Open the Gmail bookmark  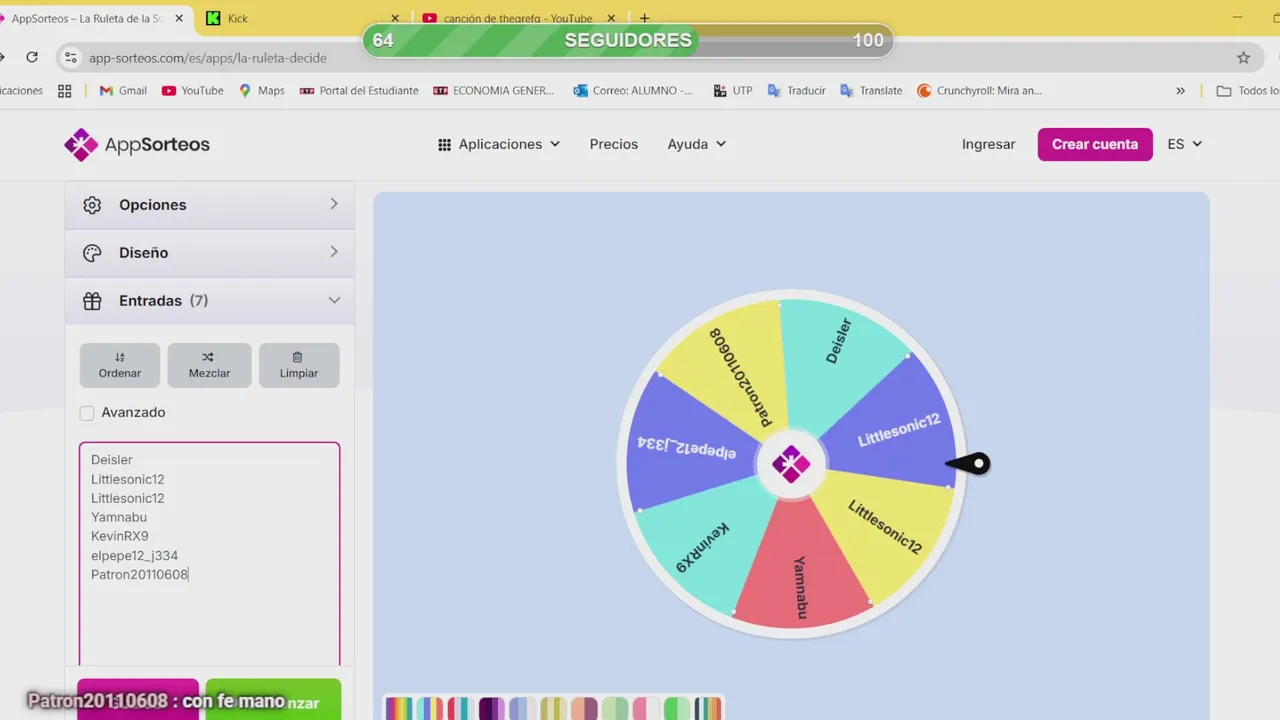click(123, 90)
